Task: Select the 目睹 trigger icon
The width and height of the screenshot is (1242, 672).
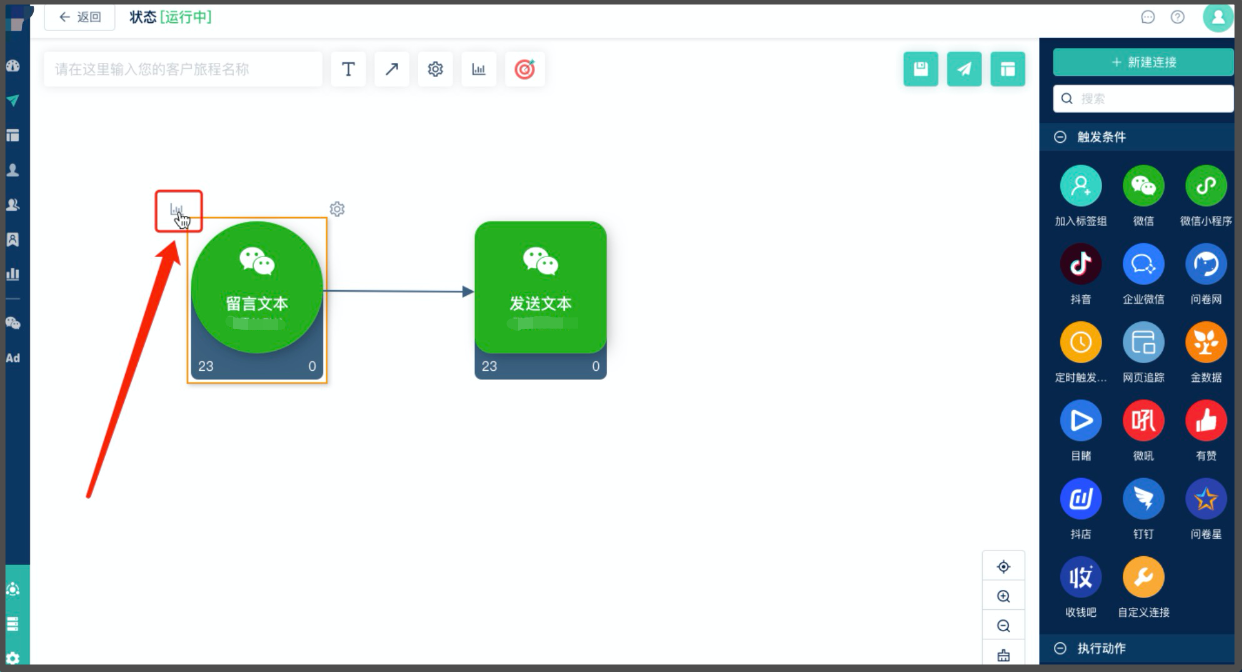Action: click(x=1081, y=421)
